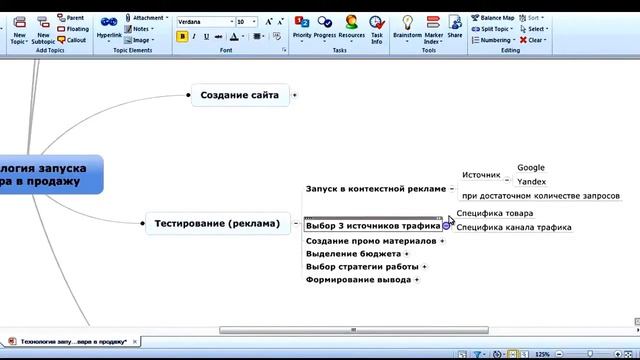This screenshot has width=640, height=360.
Task: Select the central topic box
Action: point(51,174)
